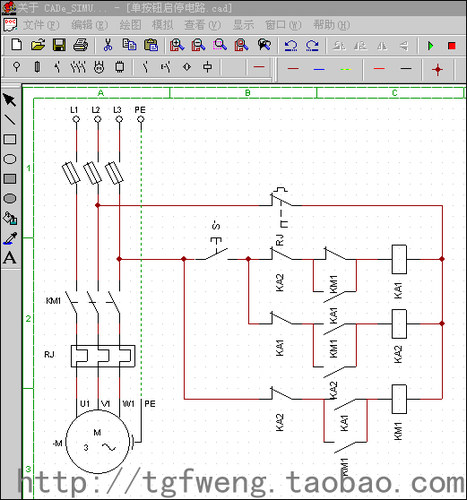Open the 窗口(W) menu

(x=283, y=25)
